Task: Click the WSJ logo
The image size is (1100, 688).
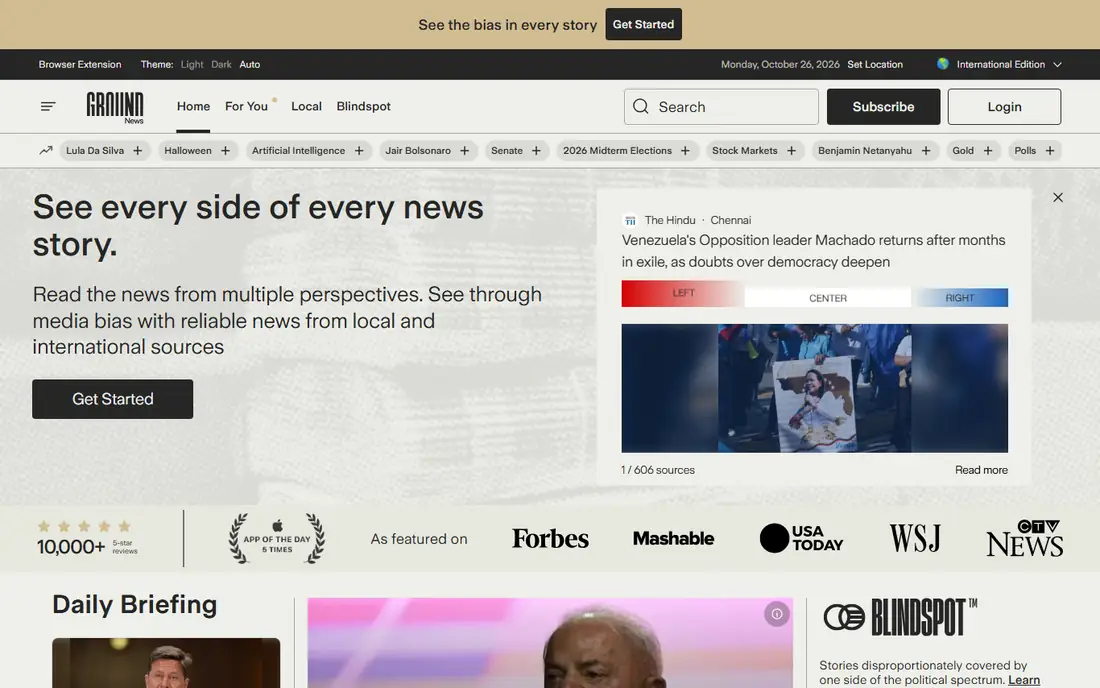Action: [915, 539]
